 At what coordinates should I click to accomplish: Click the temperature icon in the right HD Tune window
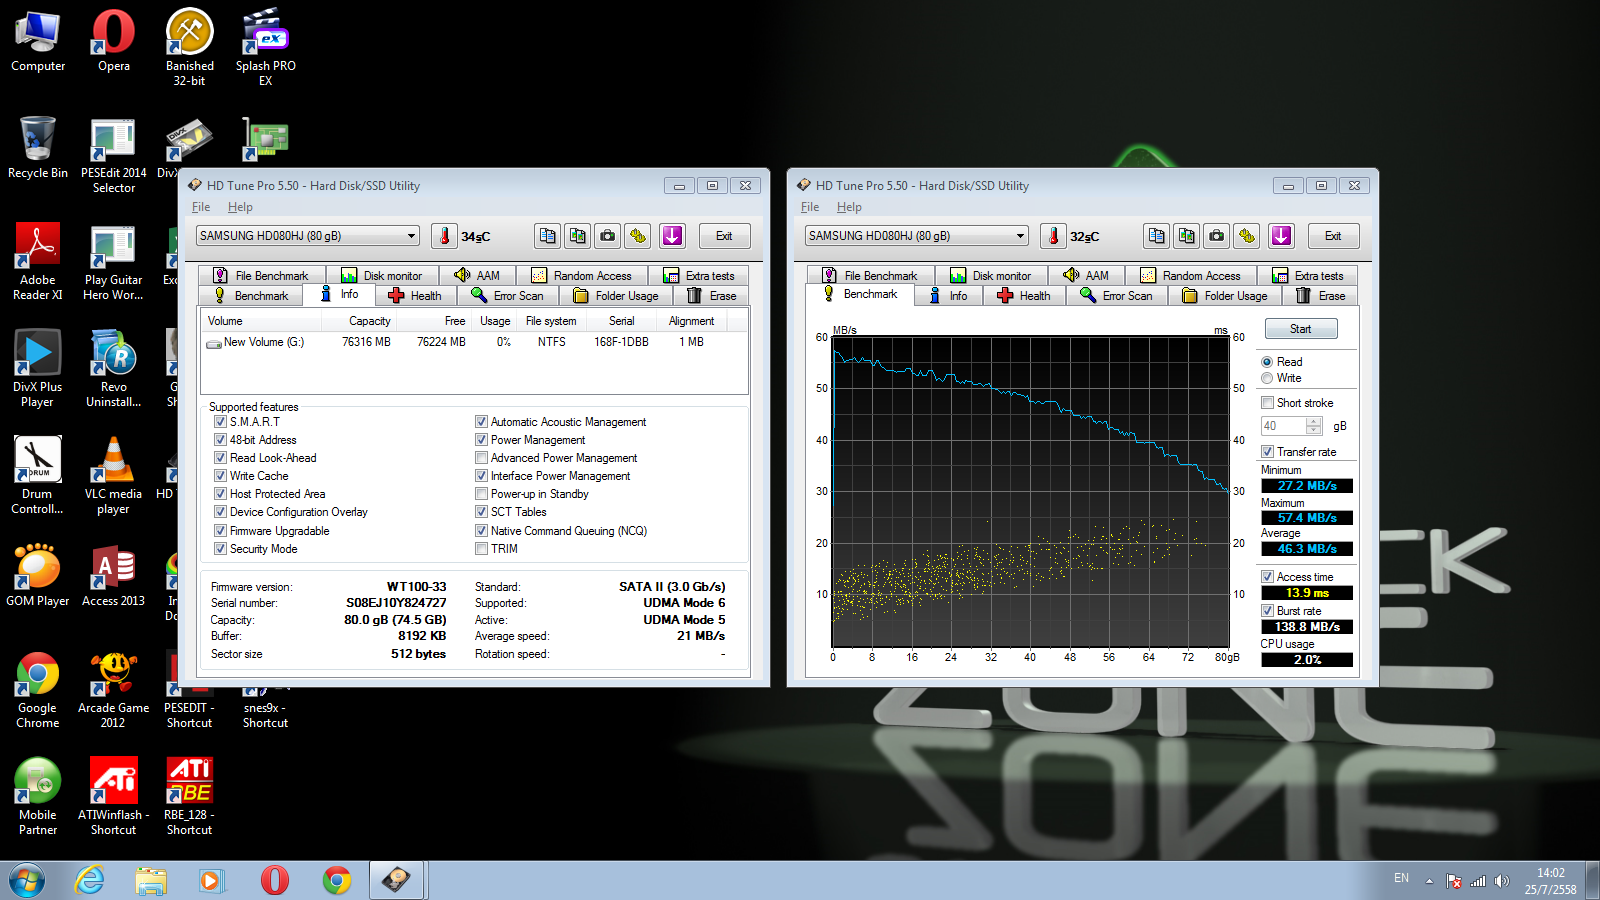pyautogui.click(x=1053, y=236)
